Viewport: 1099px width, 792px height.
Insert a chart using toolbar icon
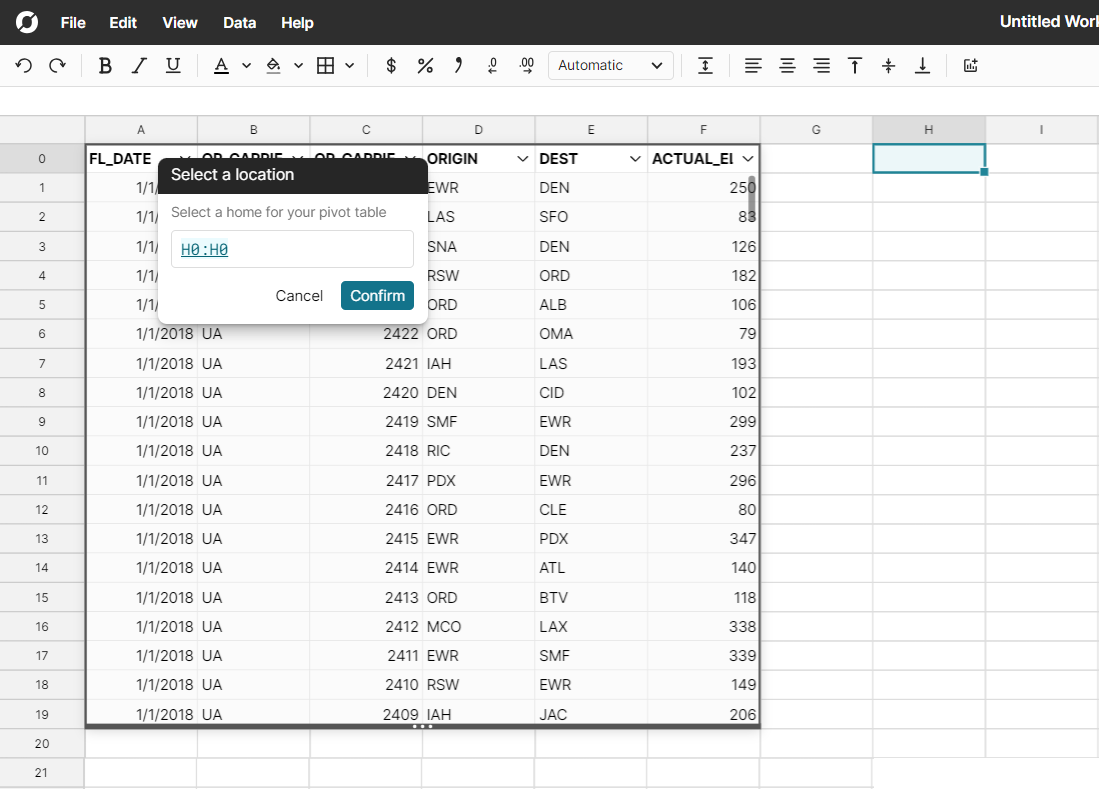[x=969, y=65]
